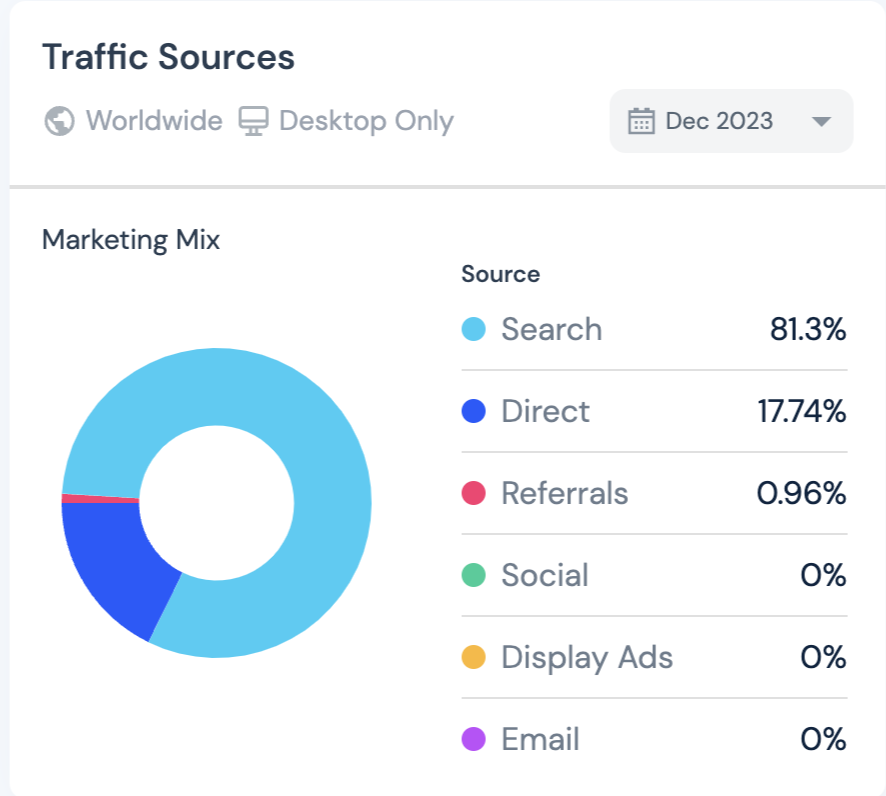The width and height of the screenshot is (886, 796).
Task: Select the Direct source label
Action: click(545, 411)
